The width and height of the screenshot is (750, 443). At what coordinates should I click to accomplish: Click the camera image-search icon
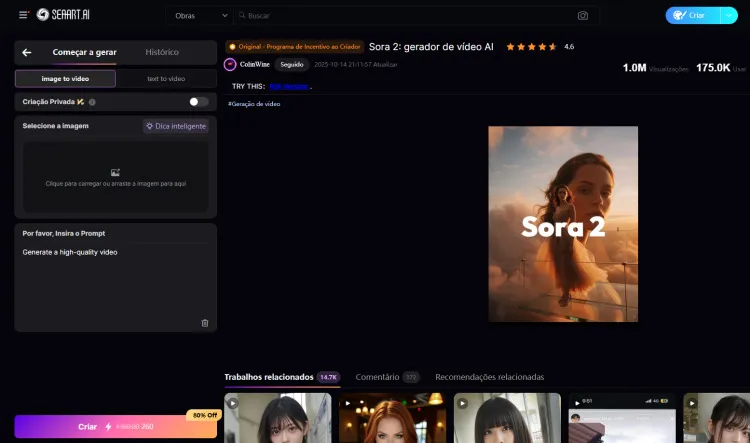pos(583,16)
